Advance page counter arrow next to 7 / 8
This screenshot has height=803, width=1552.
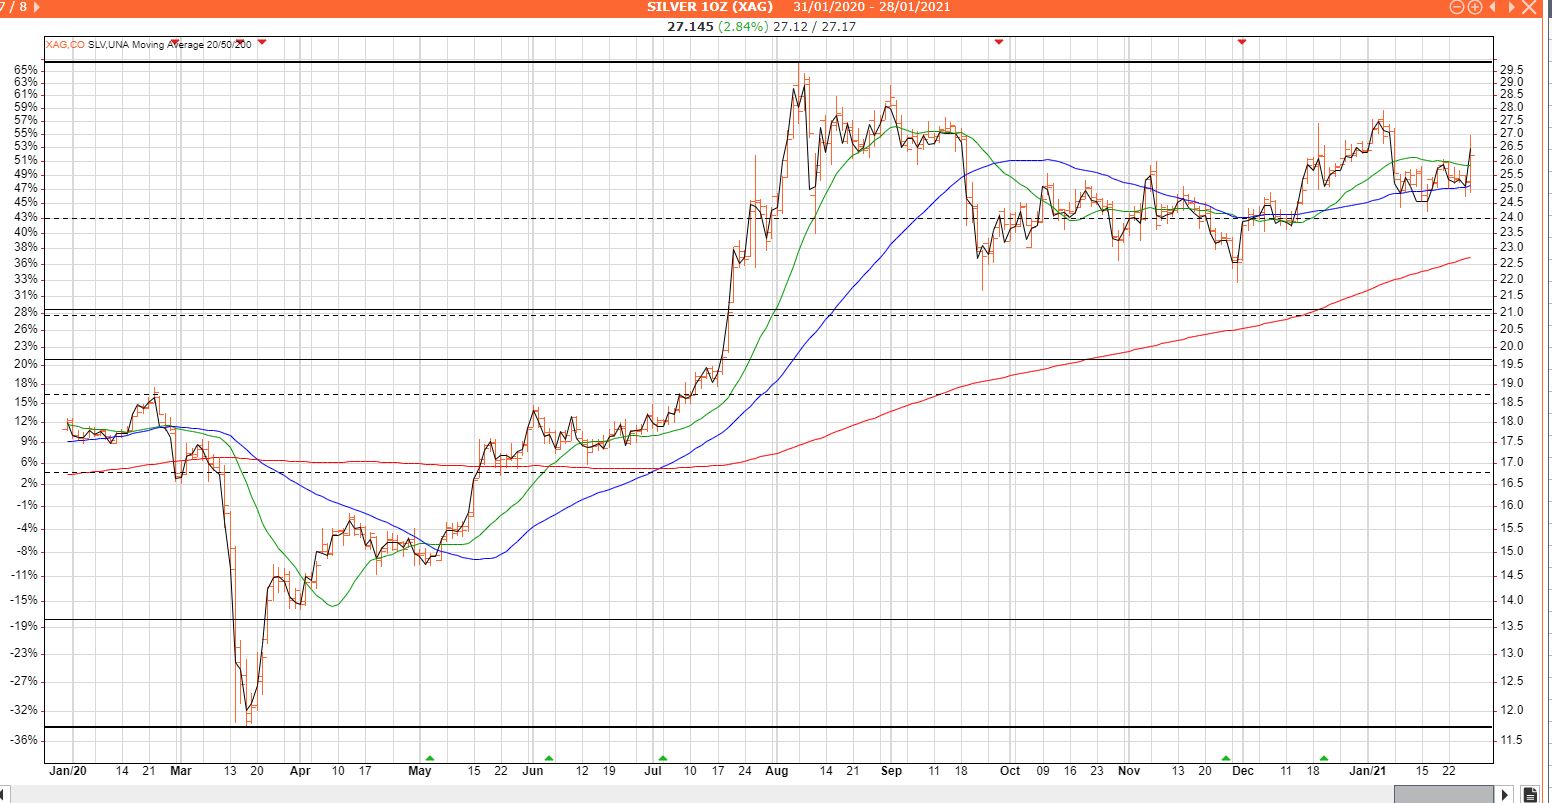(x=37, y=7)
